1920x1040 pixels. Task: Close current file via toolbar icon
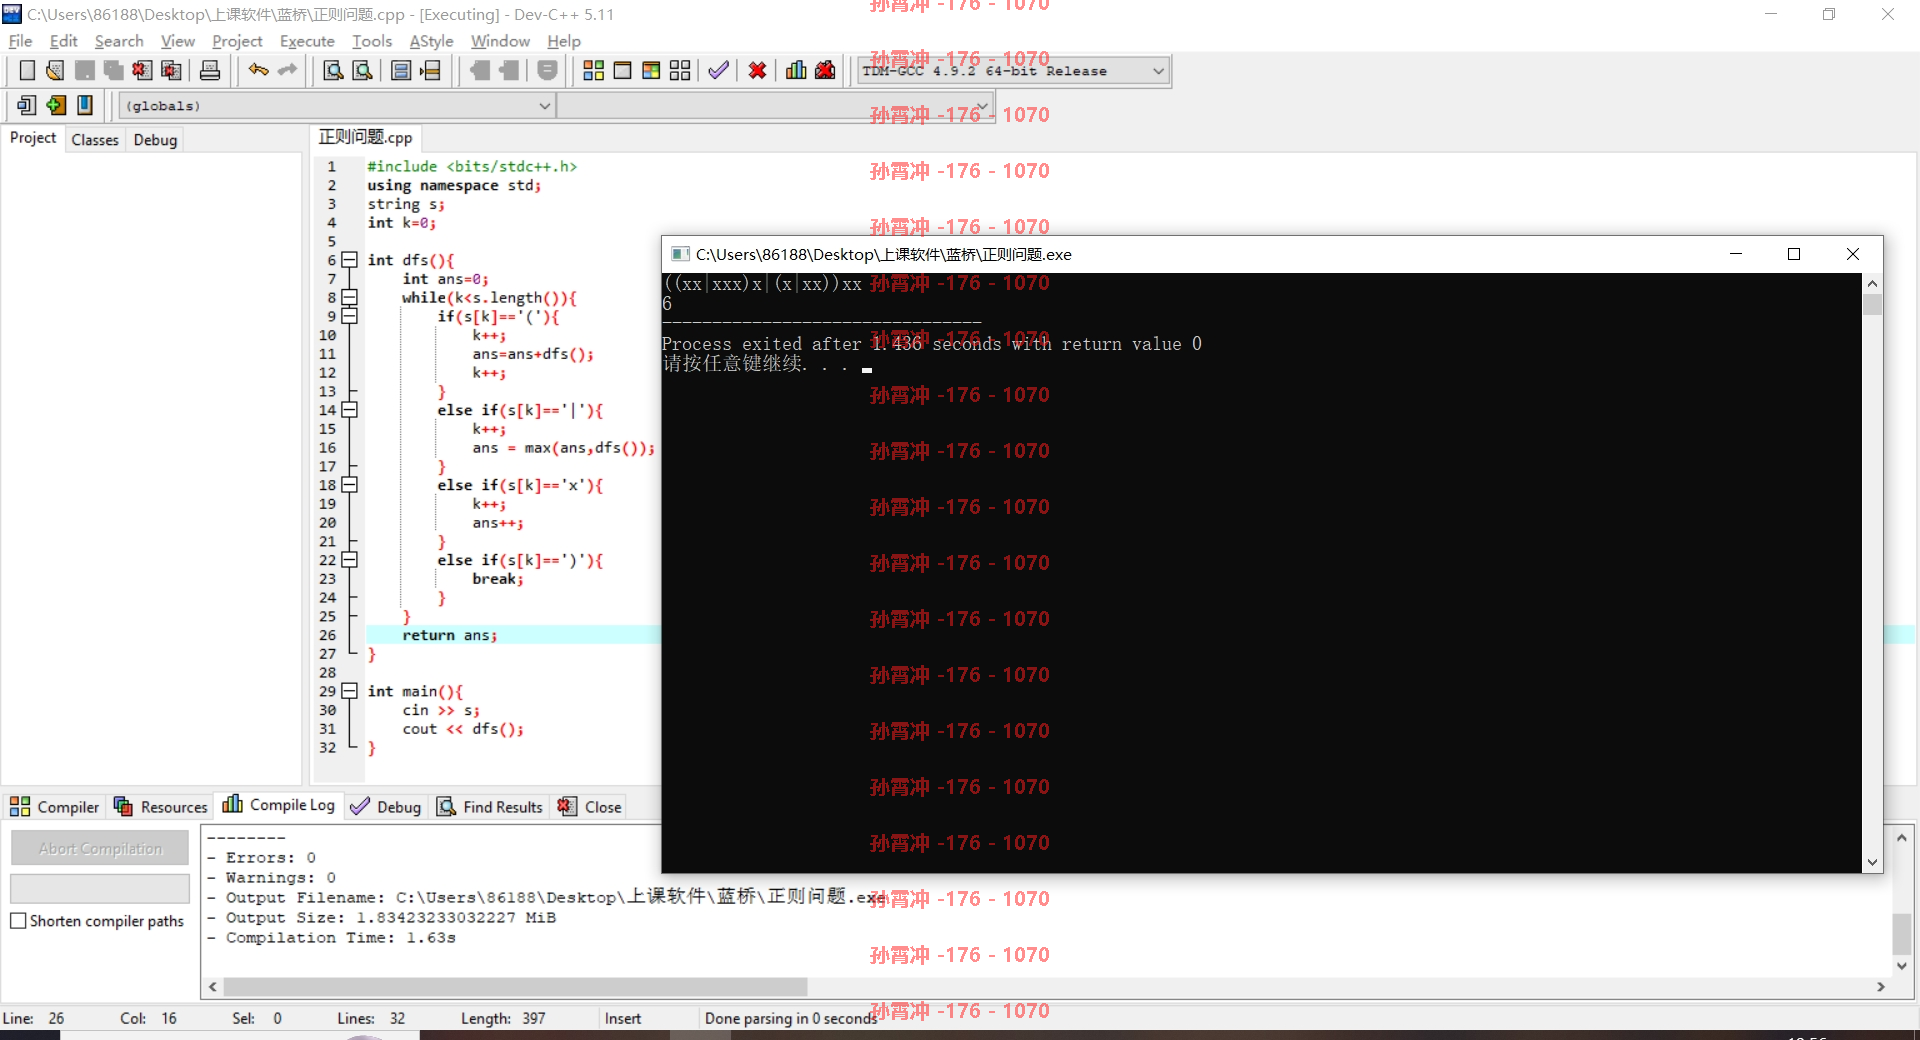click(x=142, y=70)
